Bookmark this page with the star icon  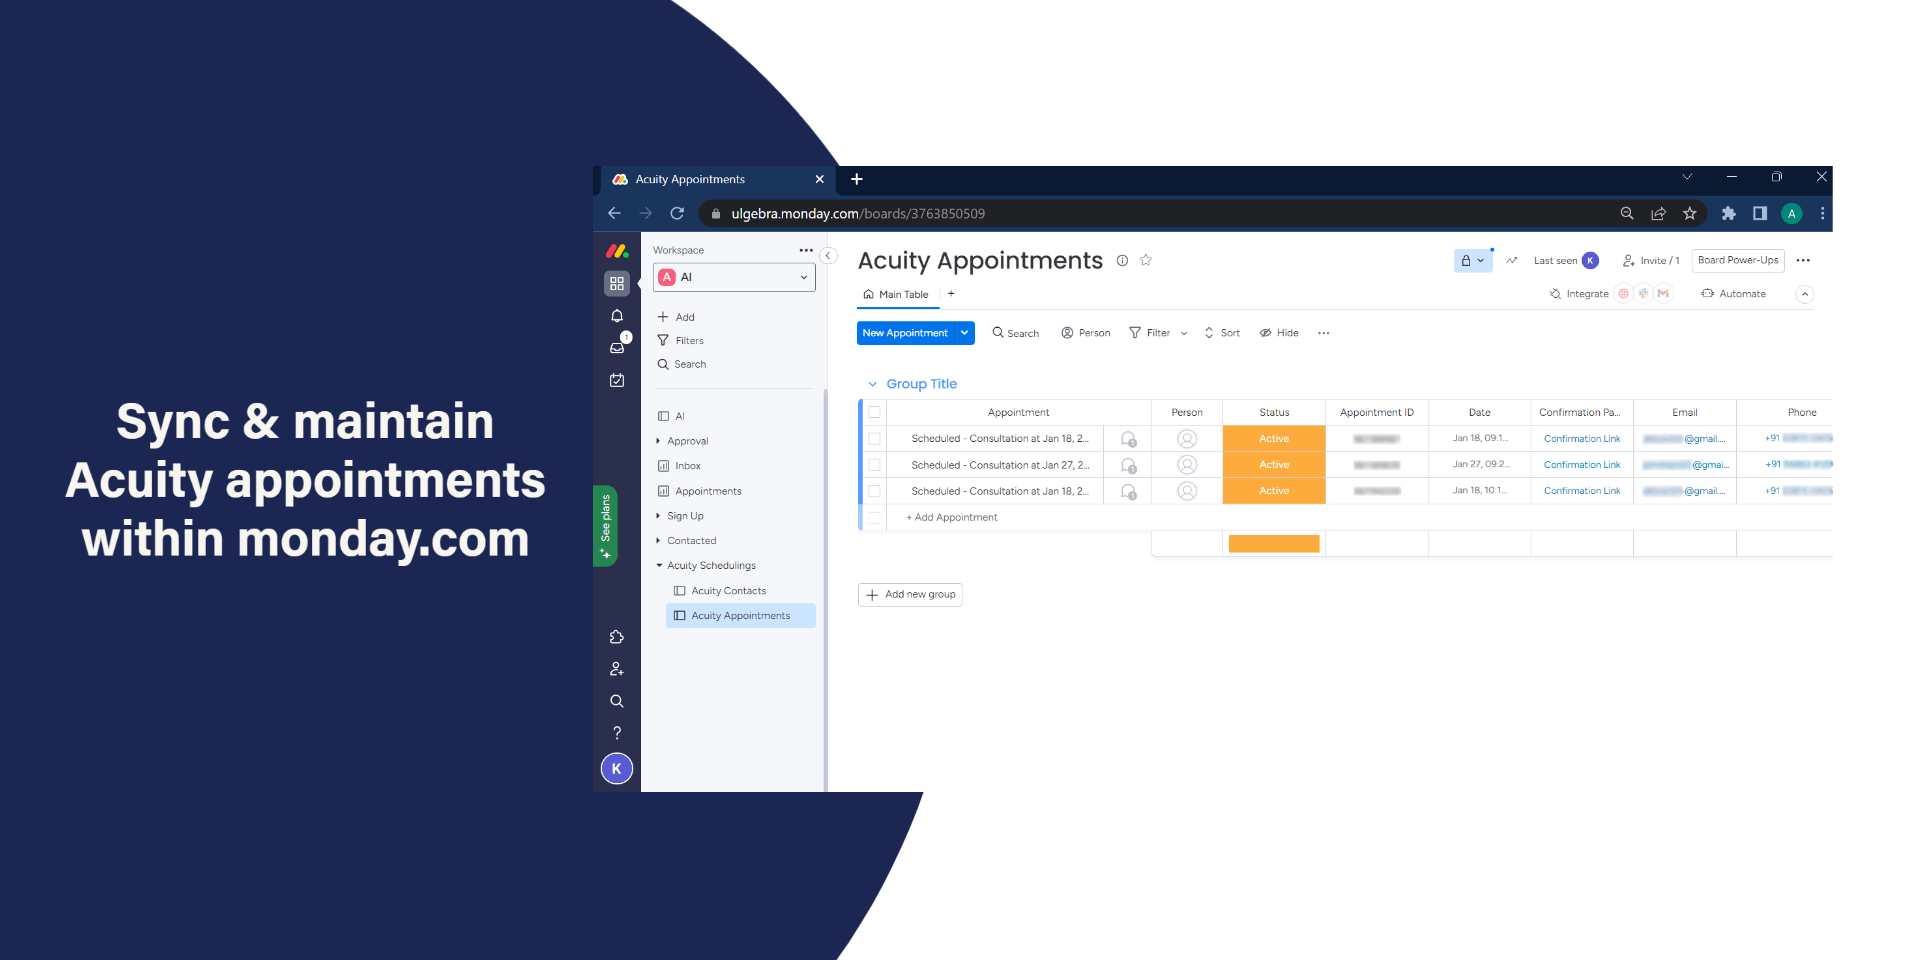click(1690, 213)
